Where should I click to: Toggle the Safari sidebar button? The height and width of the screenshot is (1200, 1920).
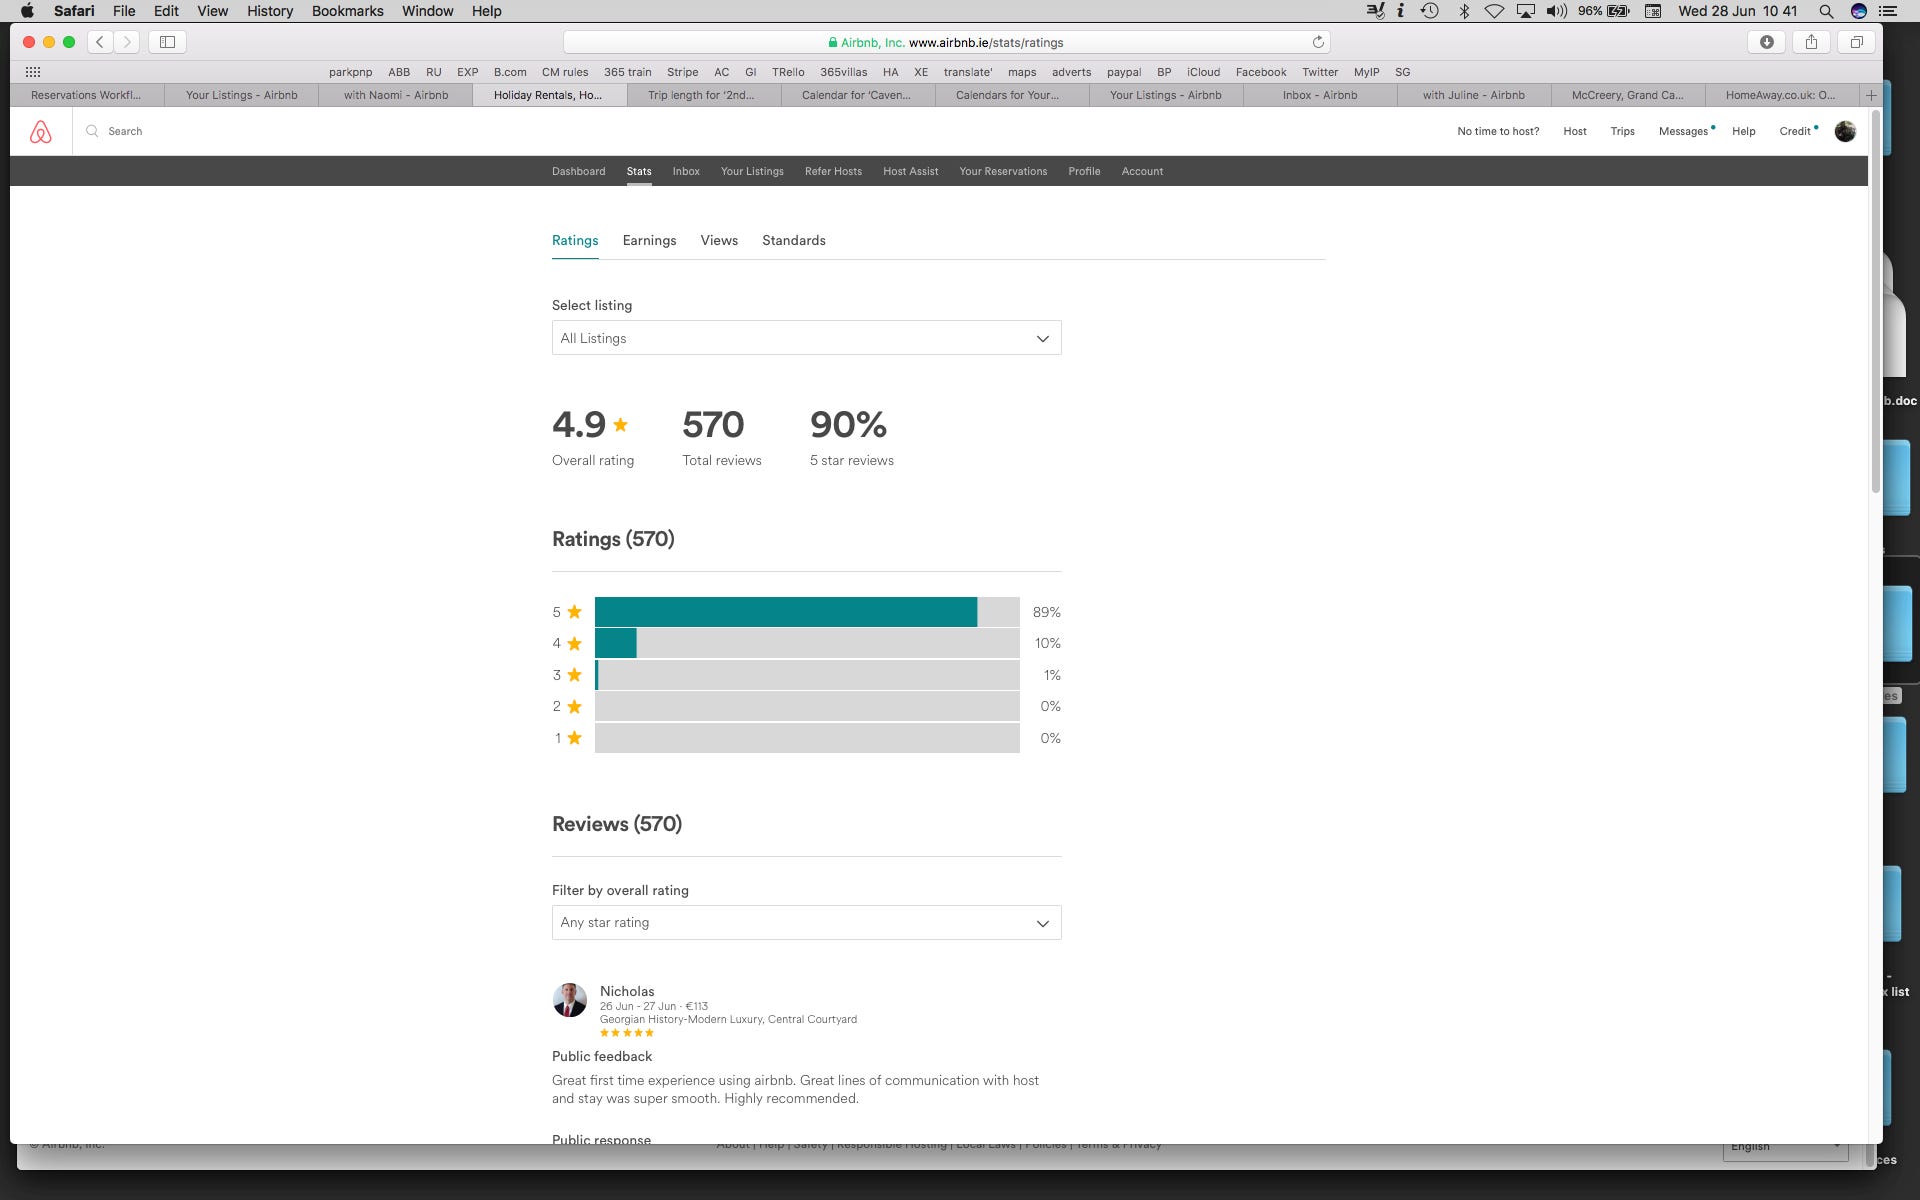click(167, 42)
